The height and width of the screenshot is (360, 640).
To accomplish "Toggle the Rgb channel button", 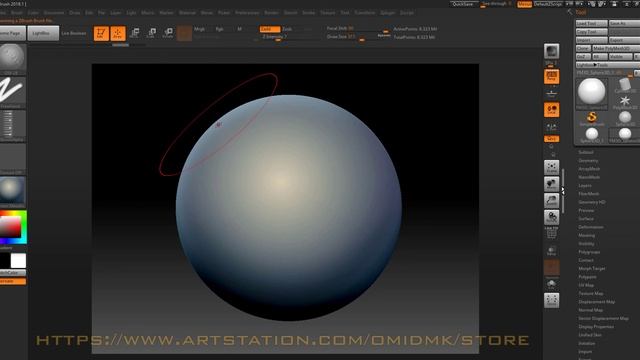I will tap(220, 29).
